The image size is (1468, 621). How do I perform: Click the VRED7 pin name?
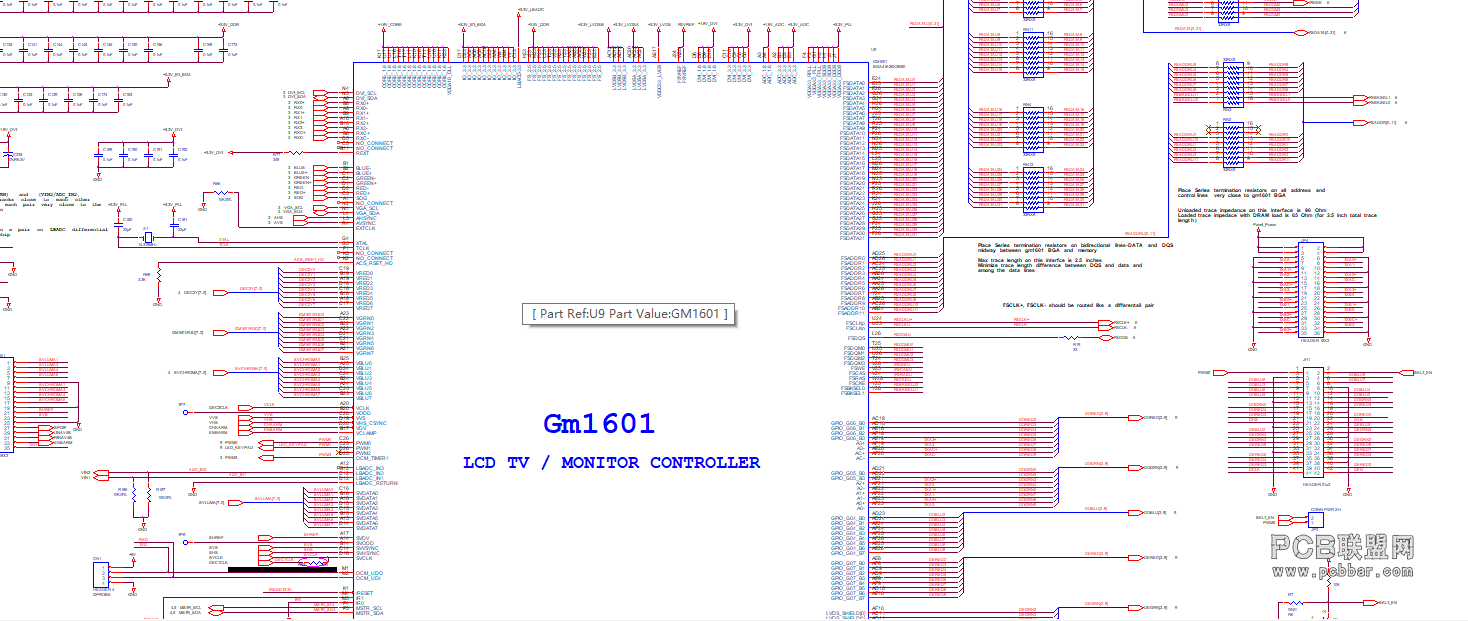tap(365, 308)
